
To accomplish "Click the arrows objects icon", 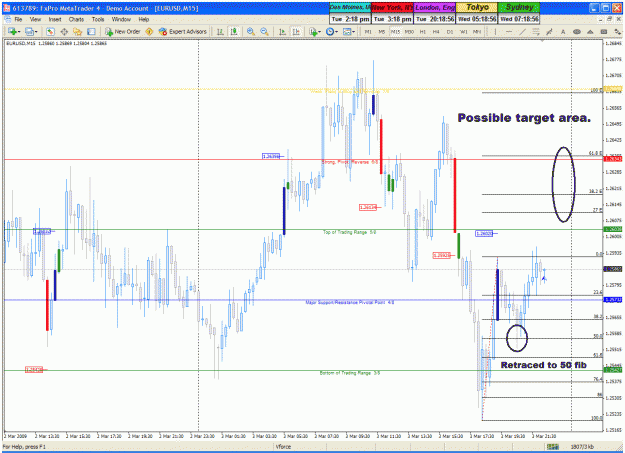I will 617,32.
